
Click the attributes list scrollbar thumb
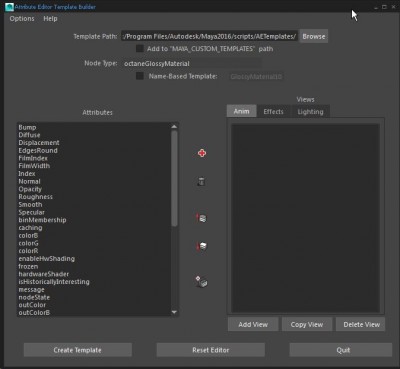174,178
